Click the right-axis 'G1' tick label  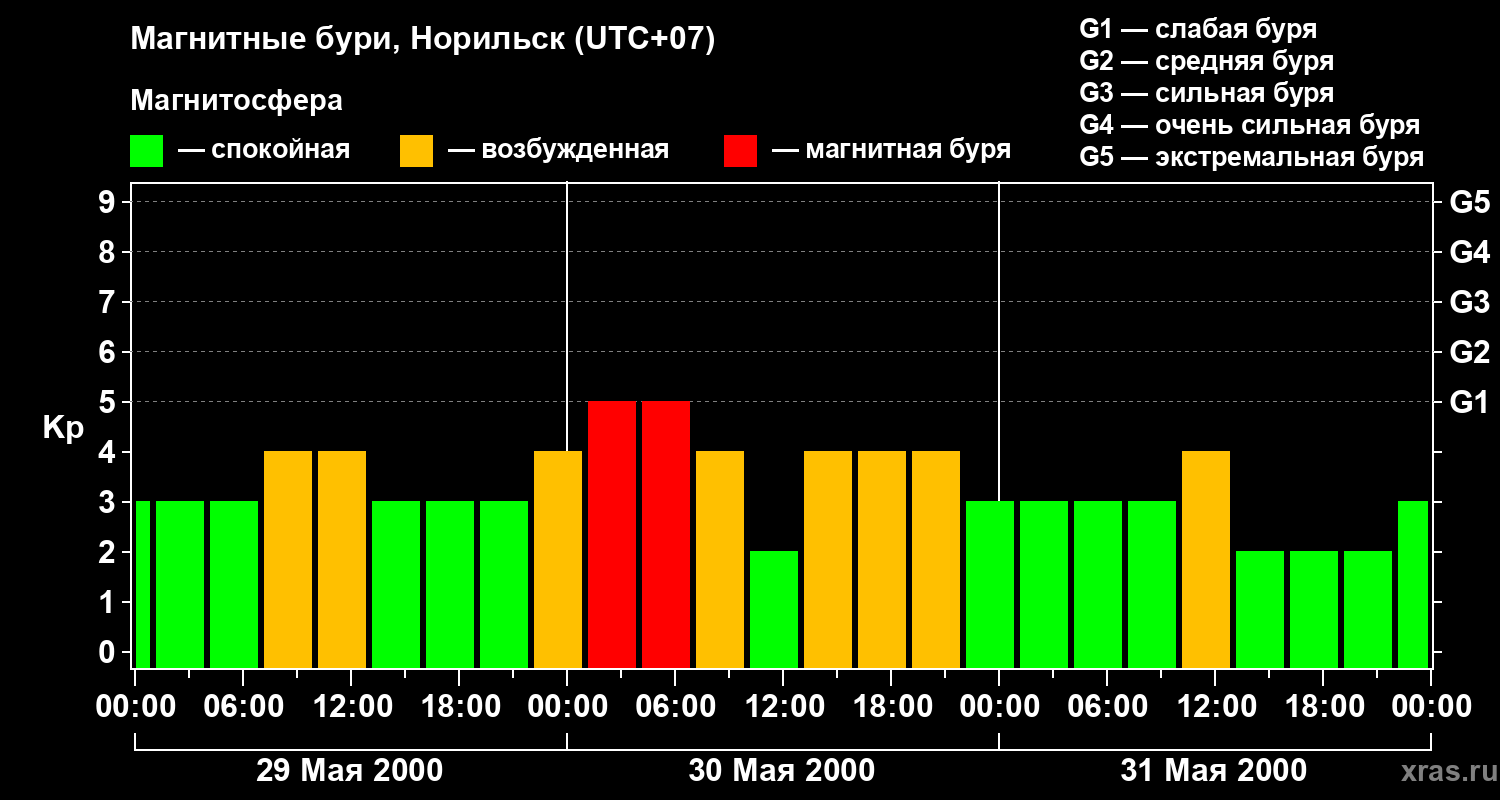[1469, 402]
